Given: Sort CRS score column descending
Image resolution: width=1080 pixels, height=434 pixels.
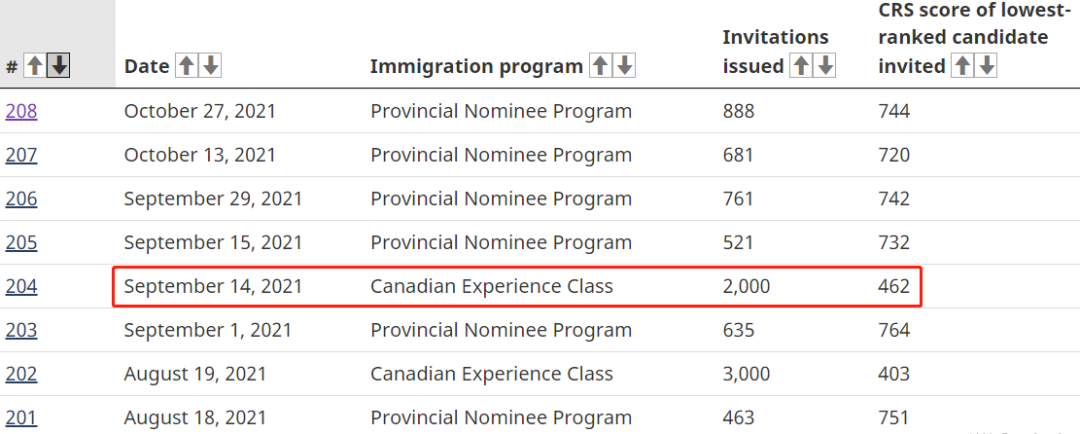Looking at the screenshot, I should (x=986, y=67).
